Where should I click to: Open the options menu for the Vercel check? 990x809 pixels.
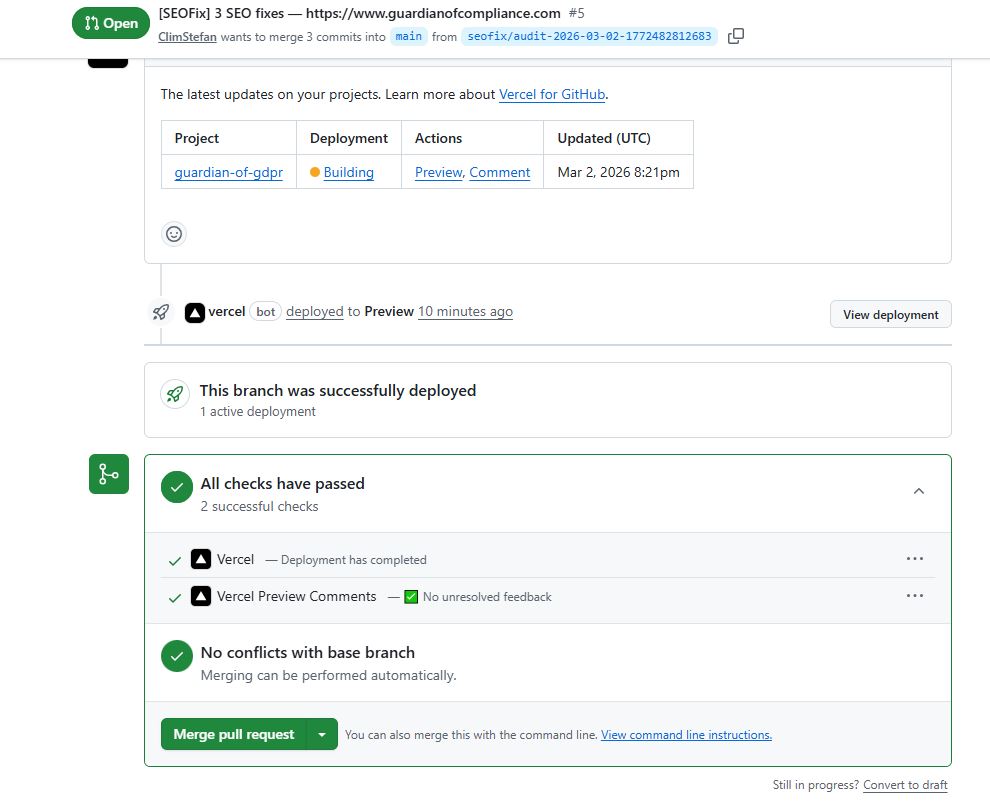(x=915, y=559)
